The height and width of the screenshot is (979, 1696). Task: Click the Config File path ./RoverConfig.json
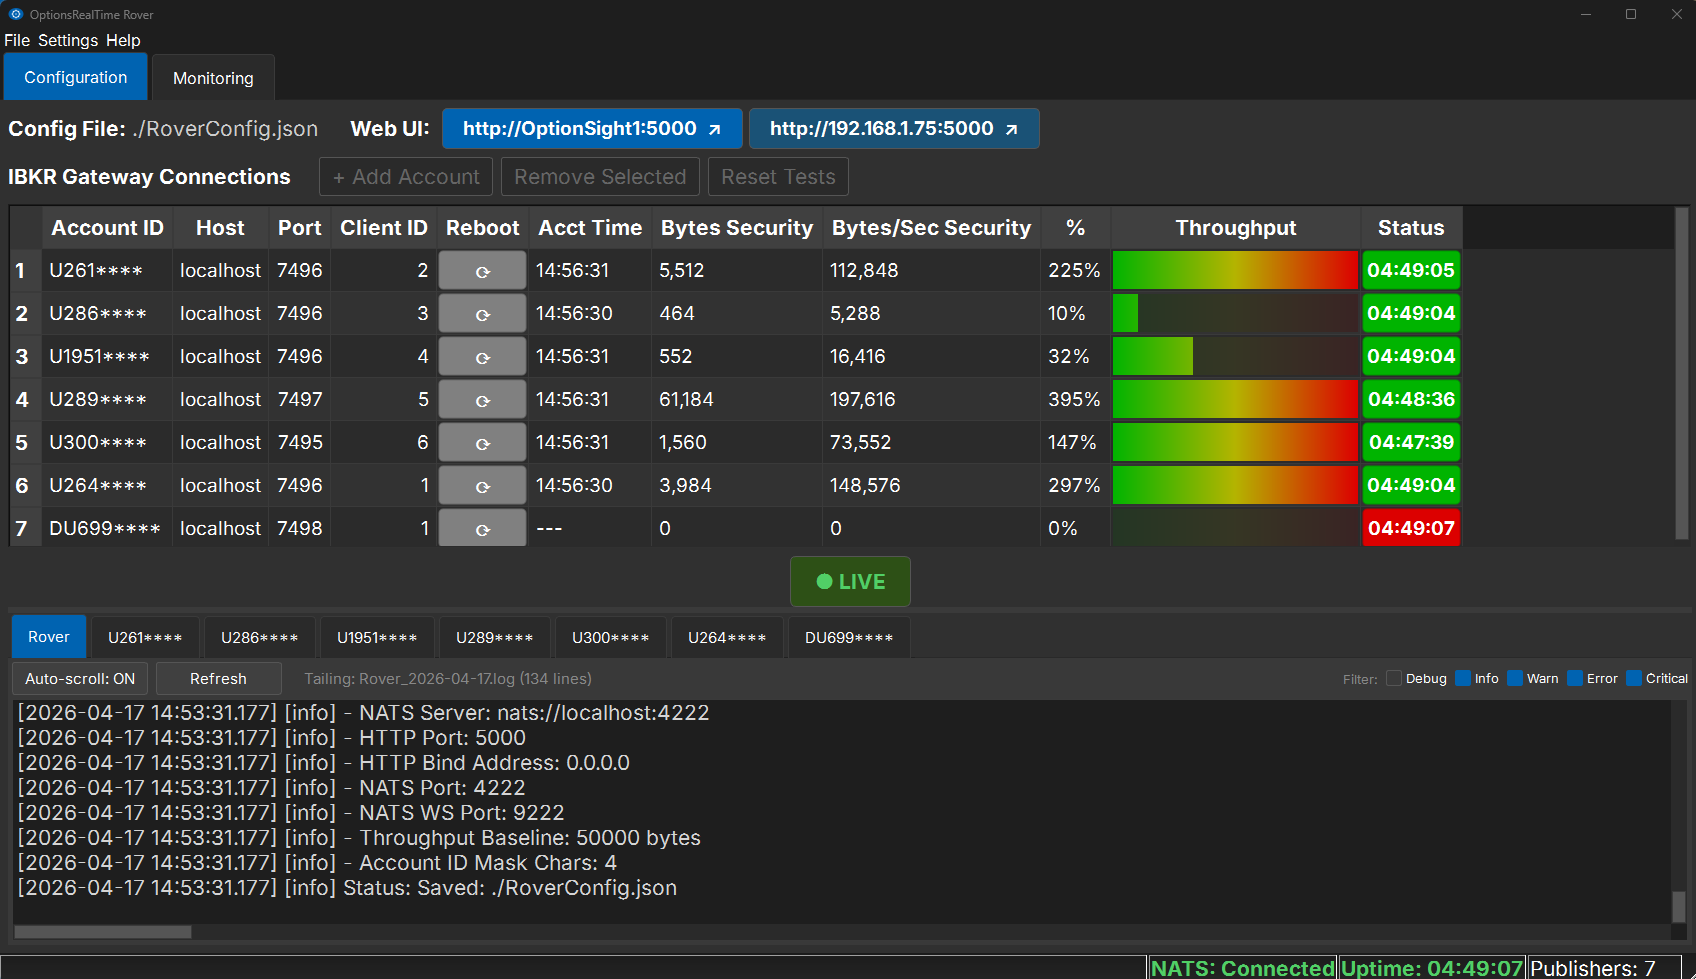coord(225,128)
